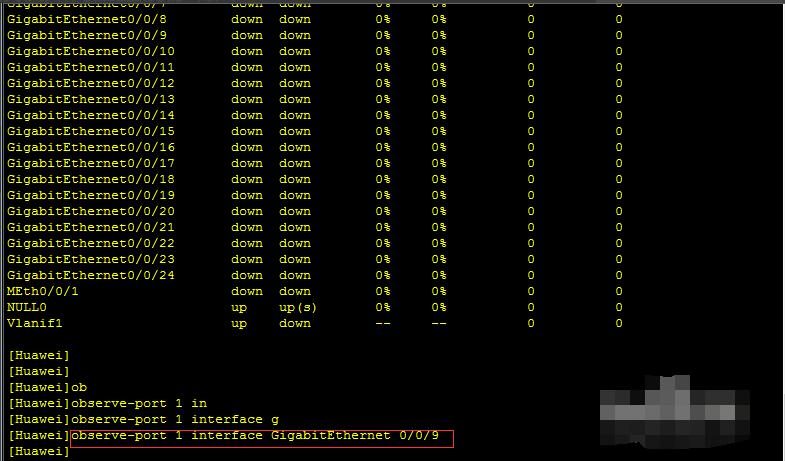Viewport: 785px width, 461px height.
Task: Click the GigabitEthernet0/0/12 interface name
Action: (x=91, y=83)
